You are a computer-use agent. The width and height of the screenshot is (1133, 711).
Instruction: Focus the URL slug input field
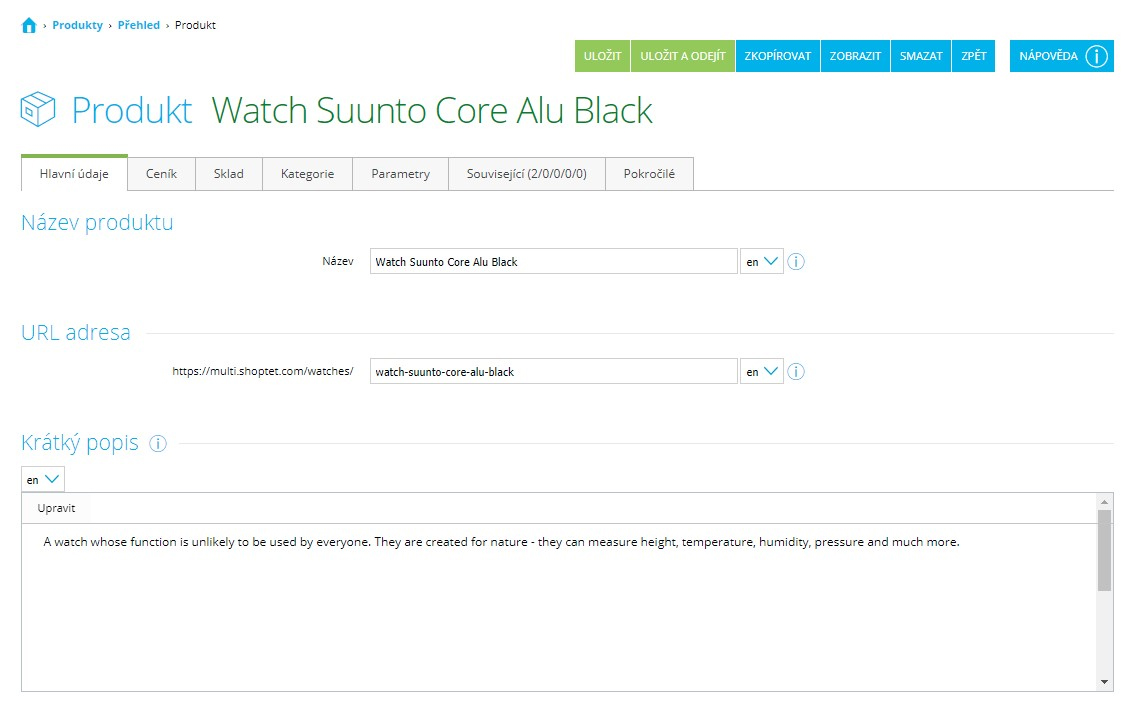tap(553, 371)
